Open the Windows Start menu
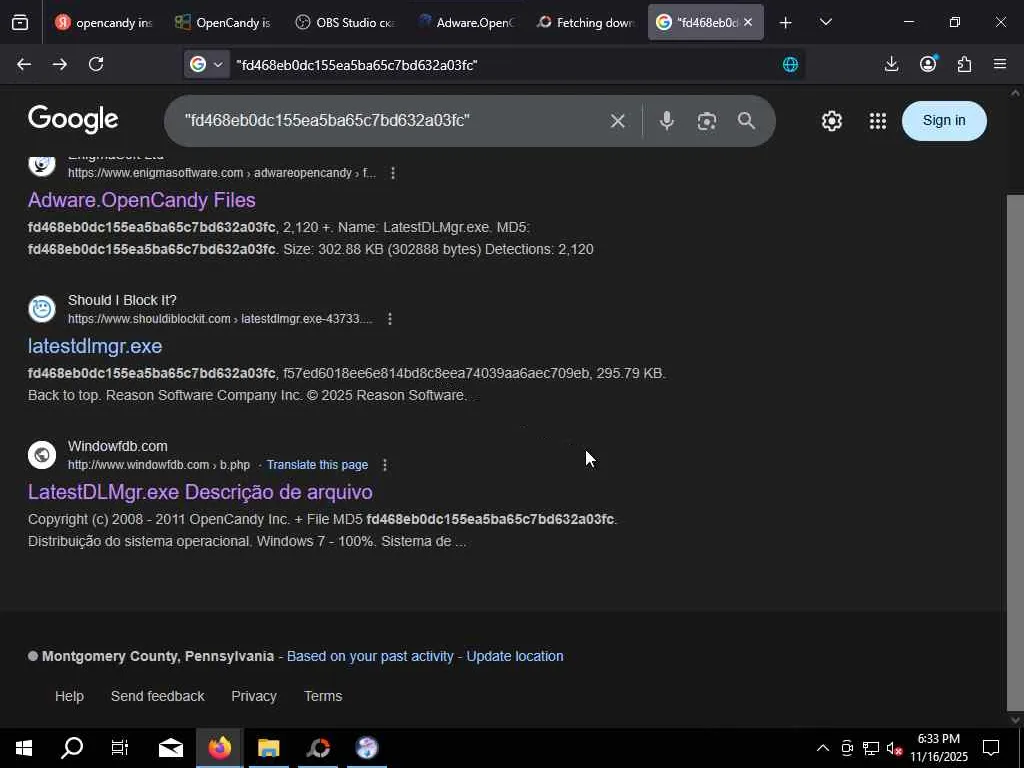This screenshot has width=1024, height=768. point(24,748)
